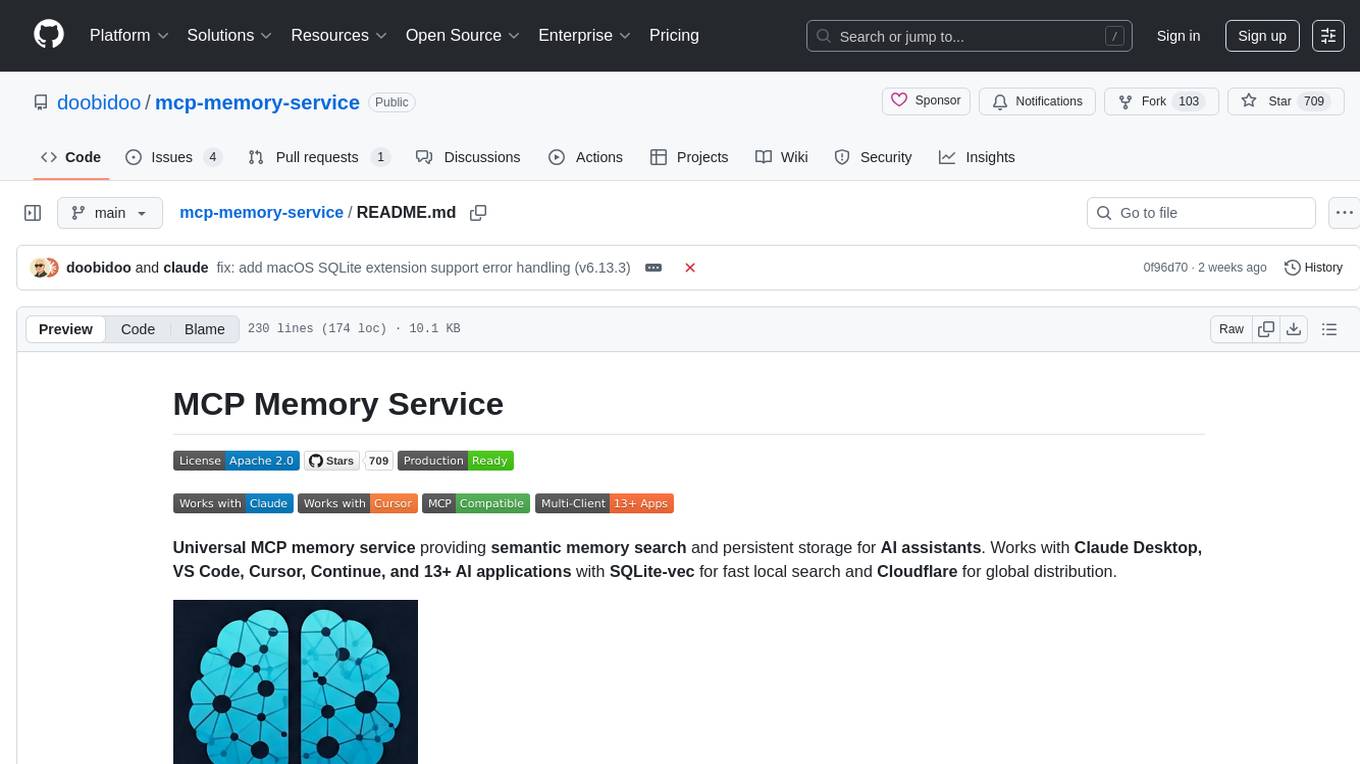Expand the Open Source menu
Screen dimensions: 1360x764
463,35
